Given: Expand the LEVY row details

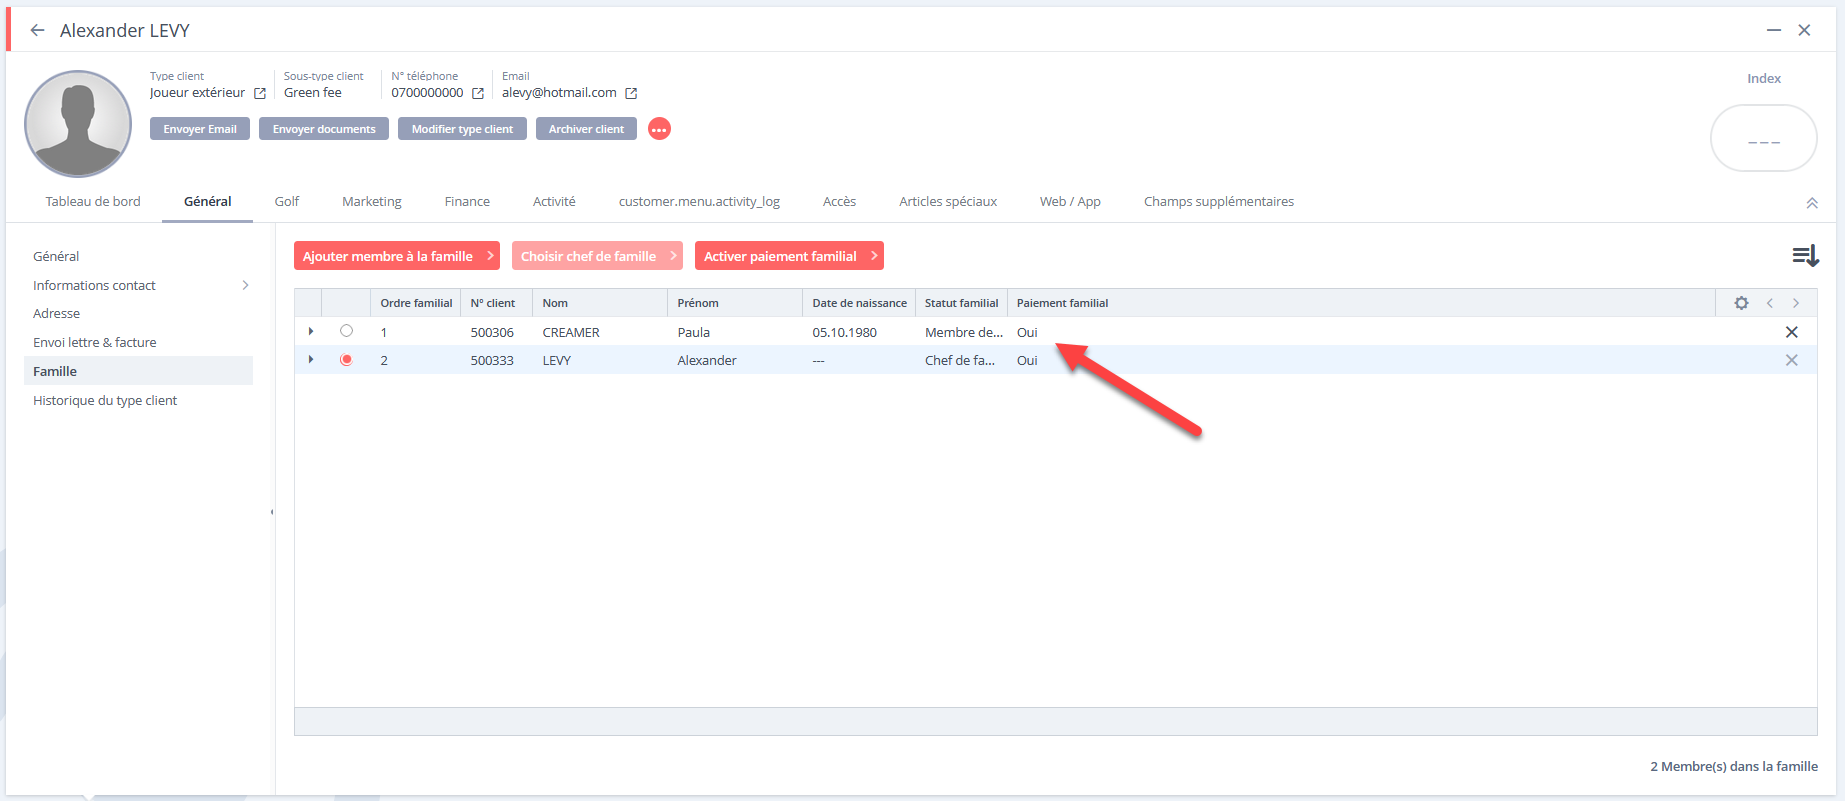Looking at the screenshot, I should (x=311, y=359).
